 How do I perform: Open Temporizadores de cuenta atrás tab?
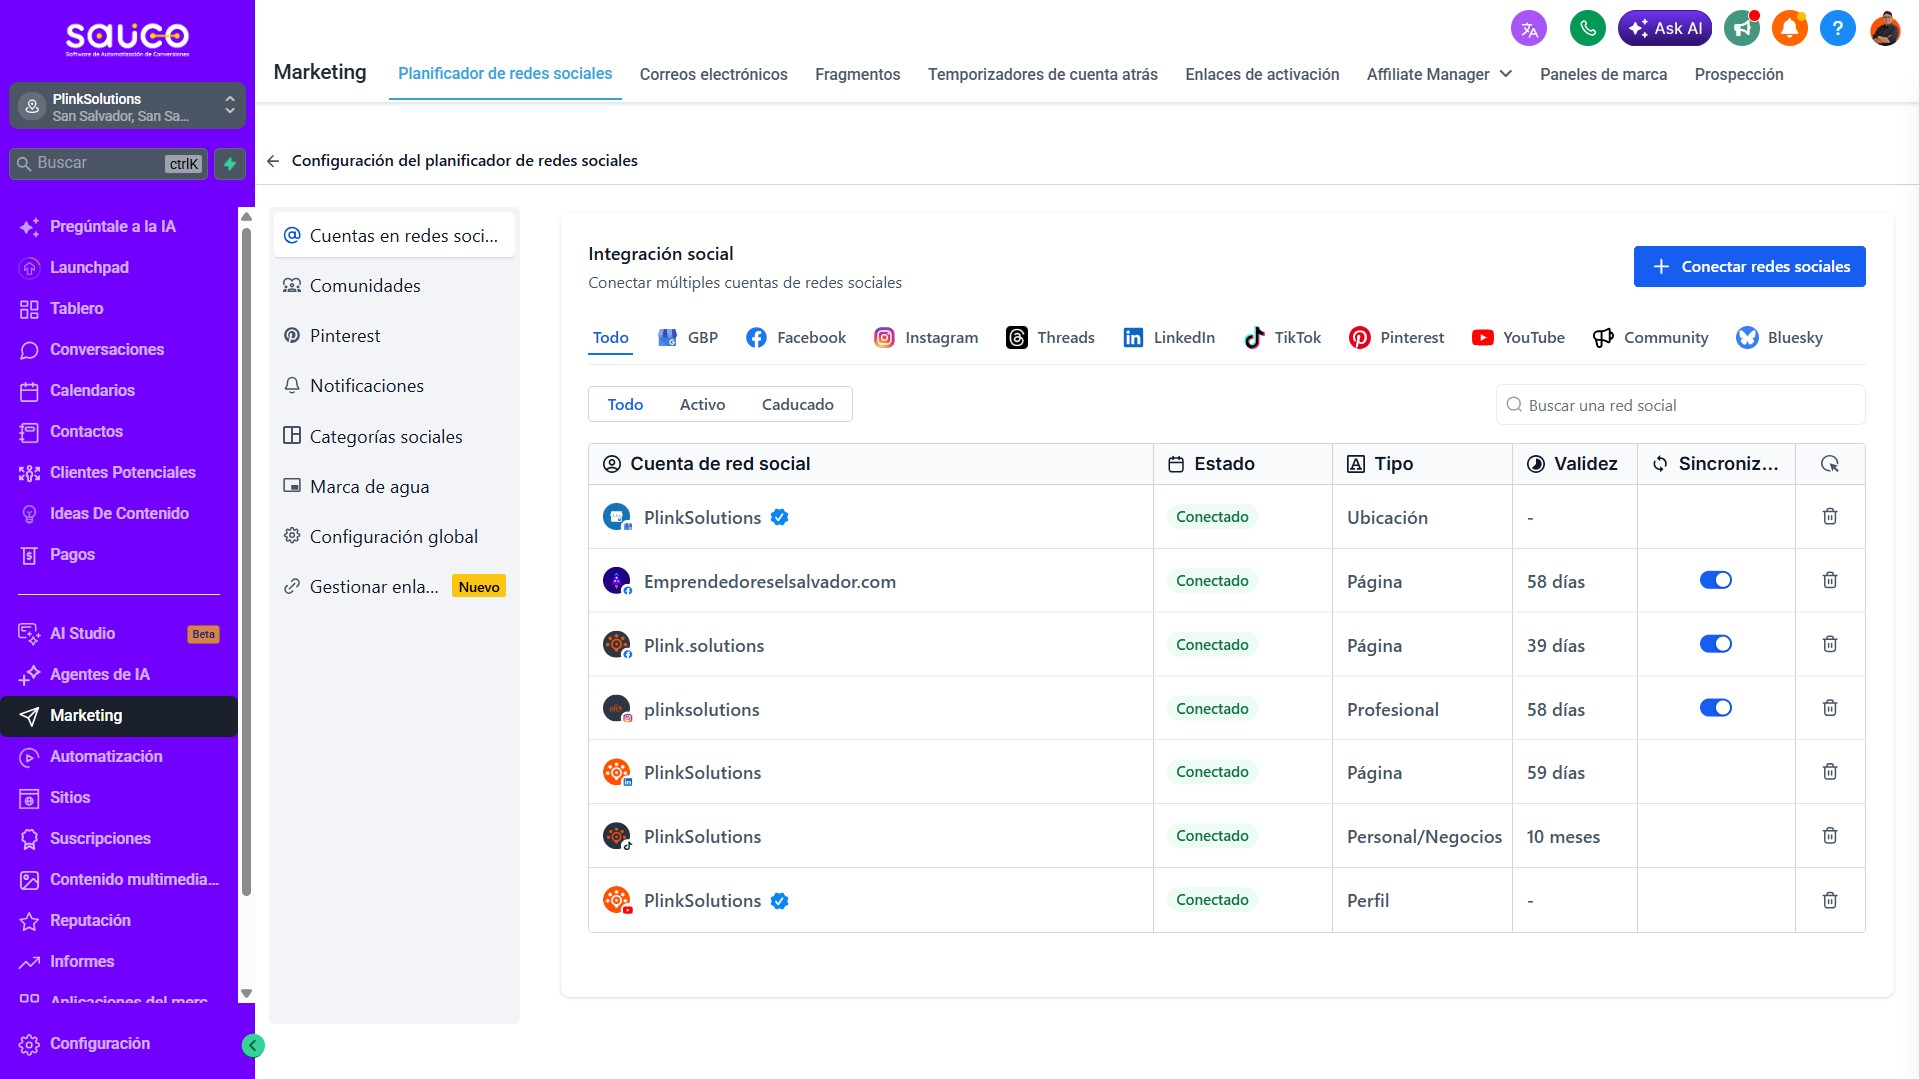[x=1042, y=75]
